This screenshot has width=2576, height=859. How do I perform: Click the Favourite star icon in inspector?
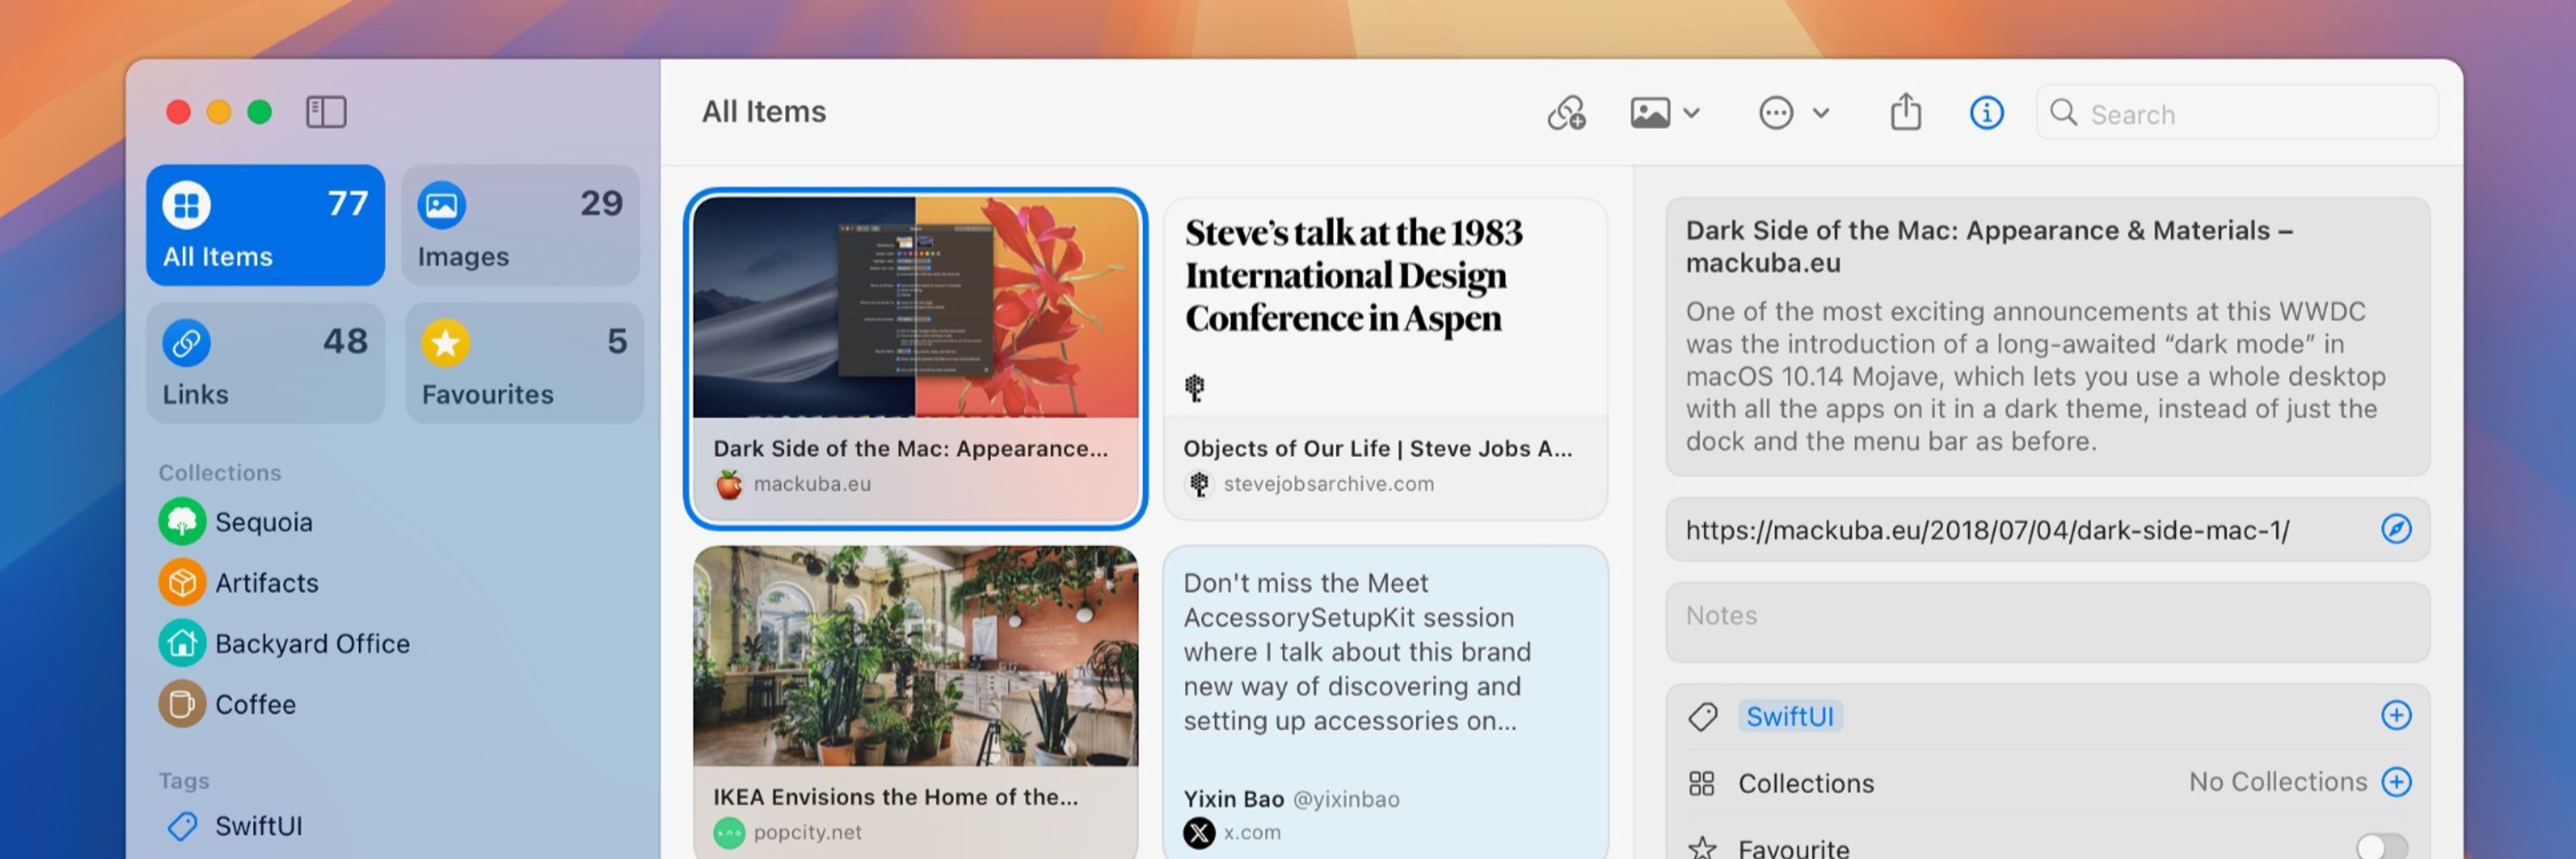pyautogui.click(x=1702, y=848)
